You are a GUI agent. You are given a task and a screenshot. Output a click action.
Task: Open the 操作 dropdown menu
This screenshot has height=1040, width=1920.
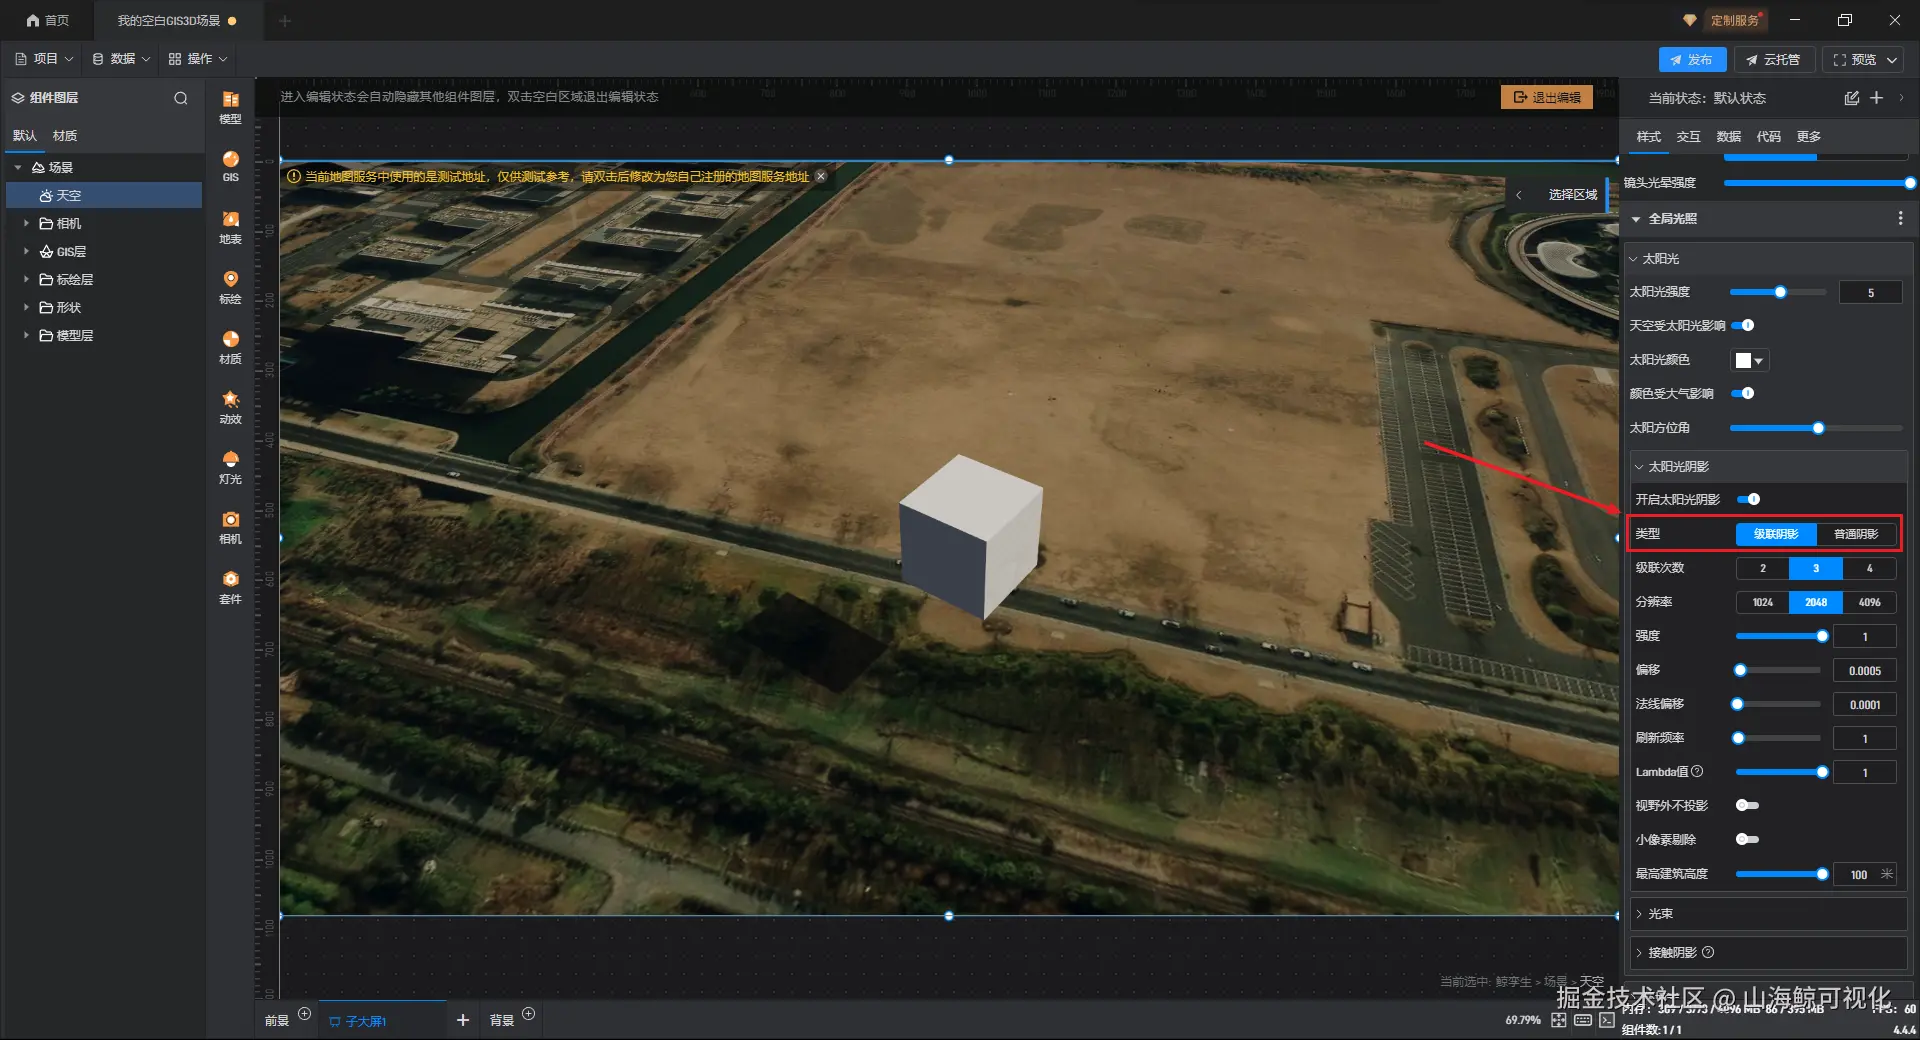[198, 59]
